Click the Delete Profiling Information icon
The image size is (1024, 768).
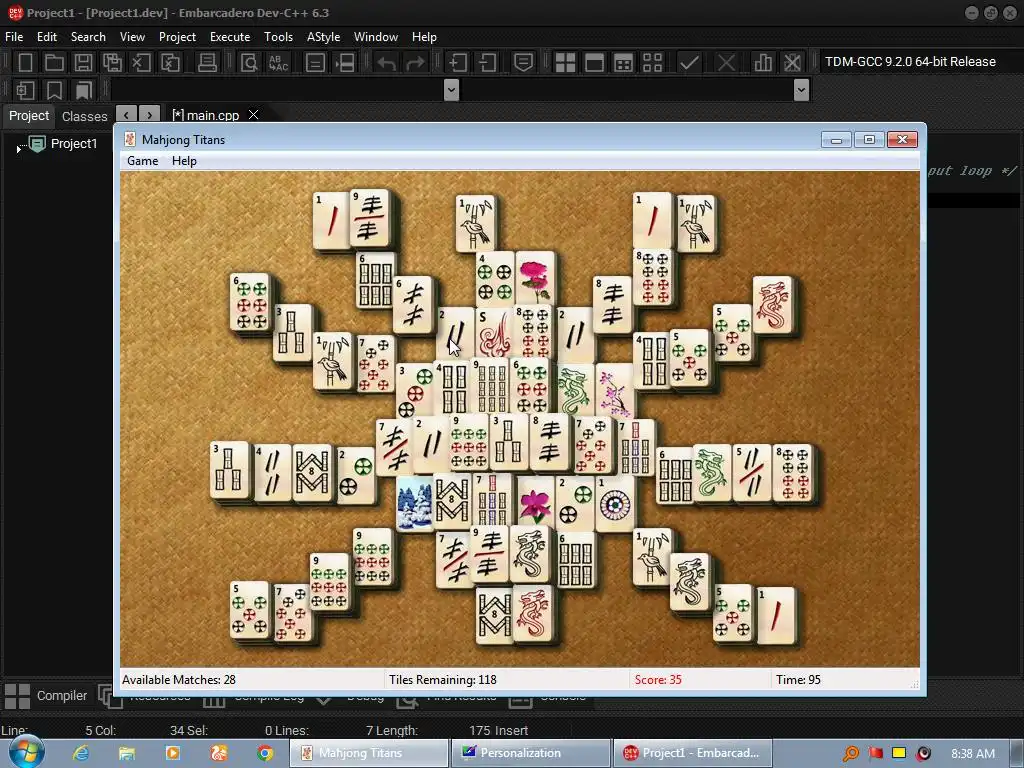coord(792,63)
